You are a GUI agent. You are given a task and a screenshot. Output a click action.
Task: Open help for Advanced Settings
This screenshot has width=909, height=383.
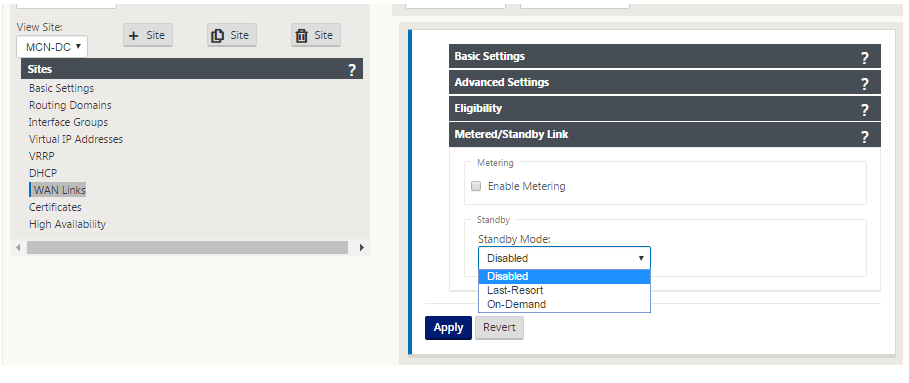[x=864, y=84]
